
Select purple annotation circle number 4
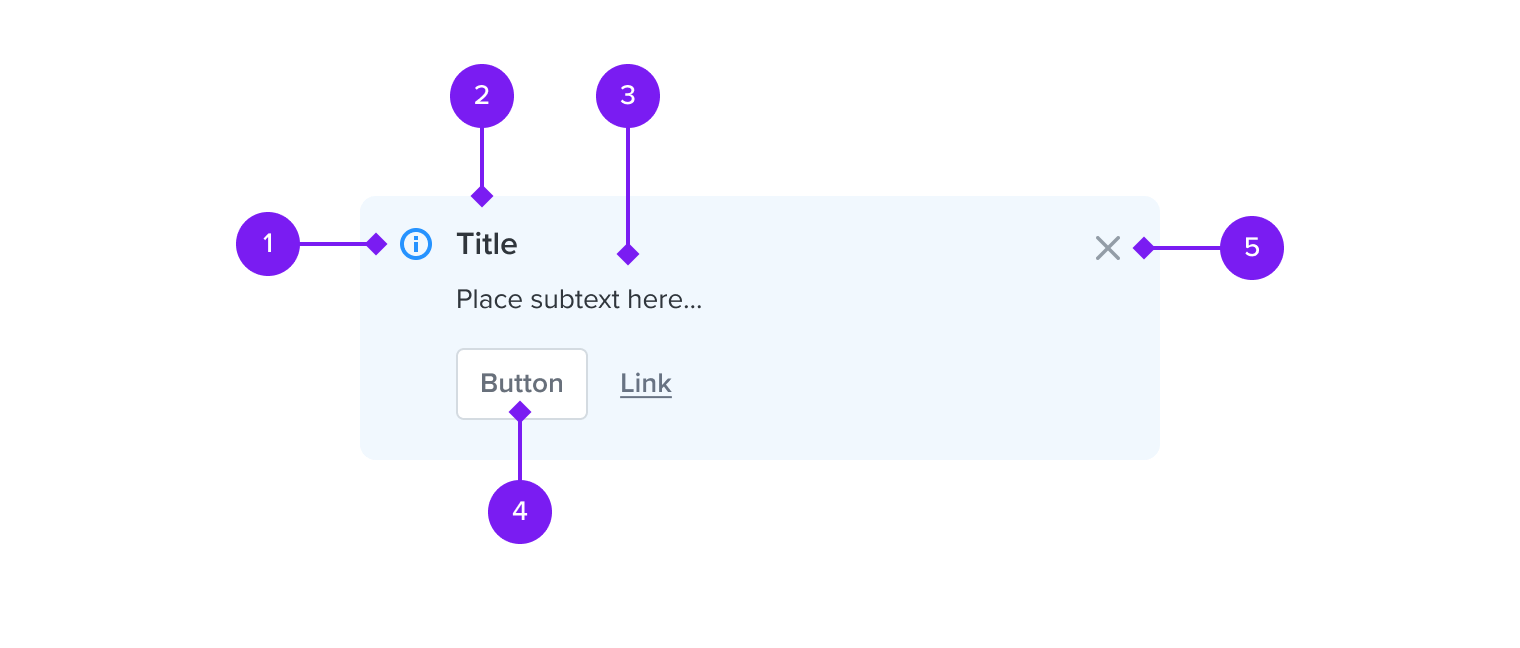[x=520, y=512]
